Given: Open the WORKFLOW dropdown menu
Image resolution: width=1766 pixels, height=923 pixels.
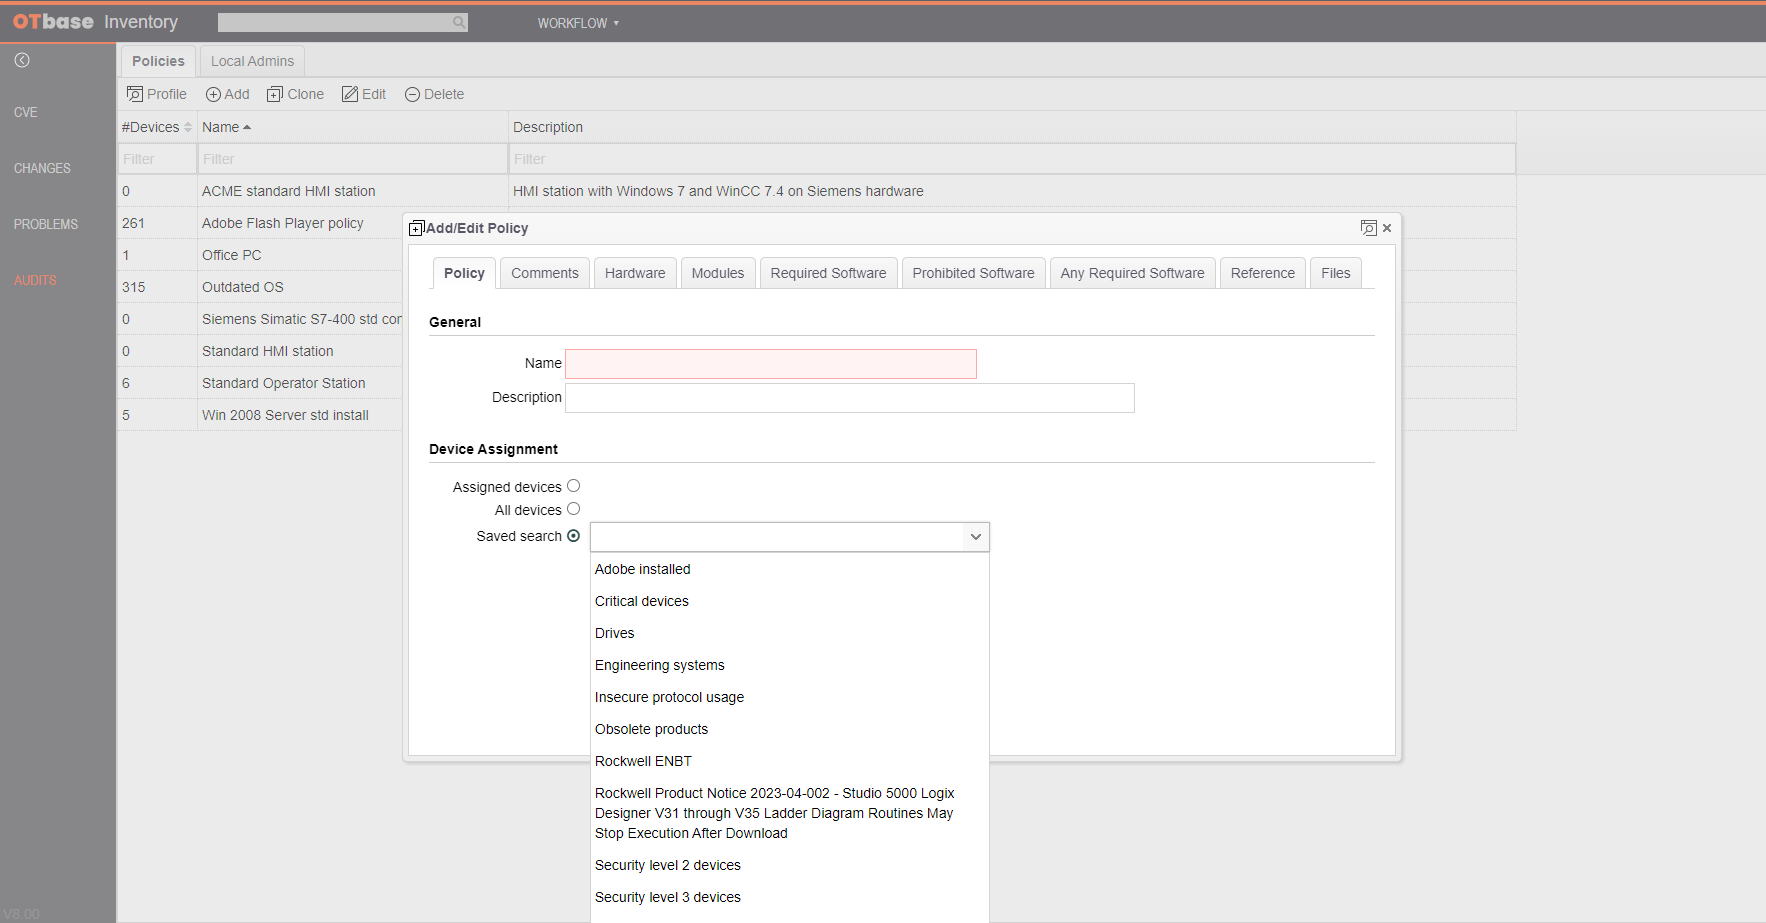Looking at the screenshot, I should 578,23.
